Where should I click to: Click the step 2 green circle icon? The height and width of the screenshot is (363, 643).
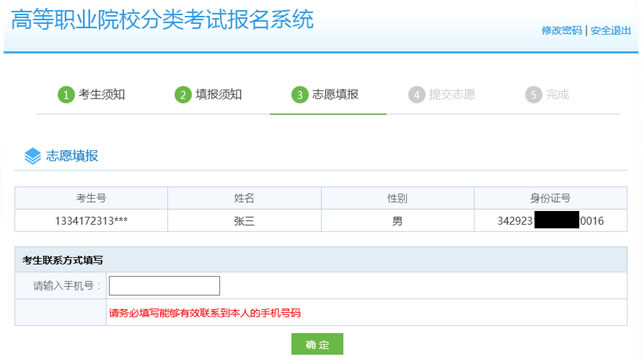click(183, 95)
